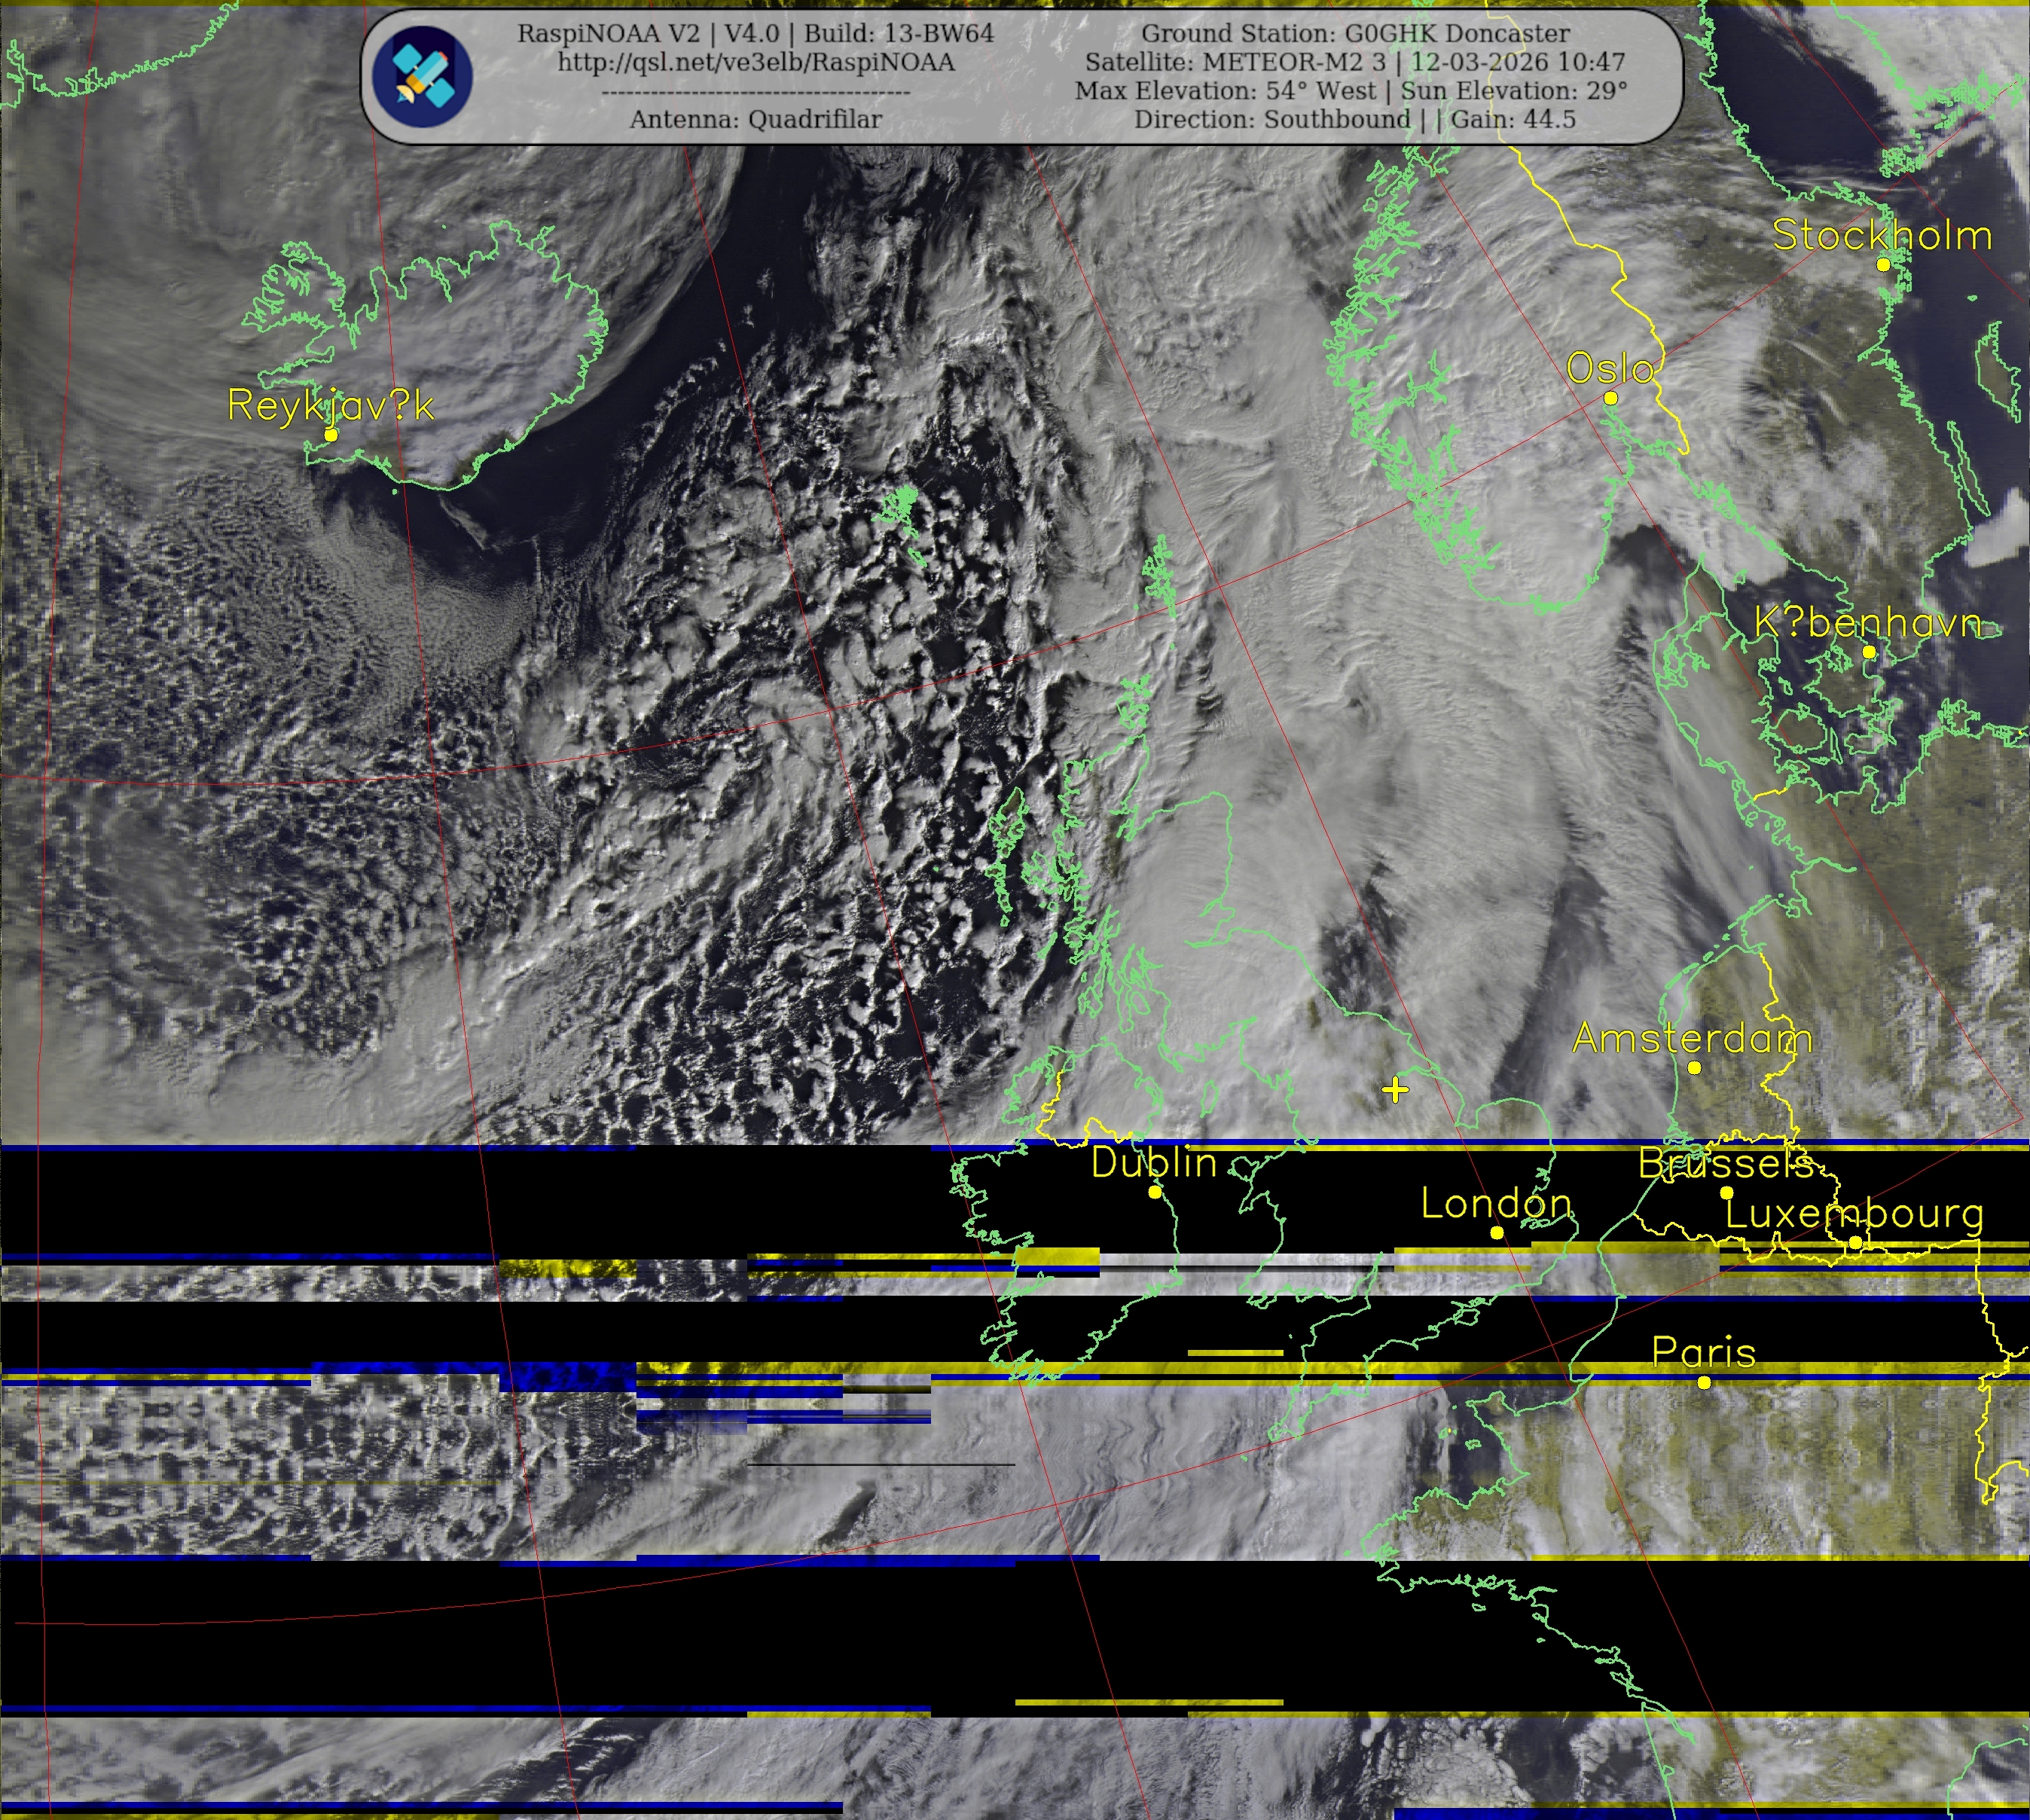
Task: Click the Dublin city dot marker
Action: click(x=1155, y=1192)
